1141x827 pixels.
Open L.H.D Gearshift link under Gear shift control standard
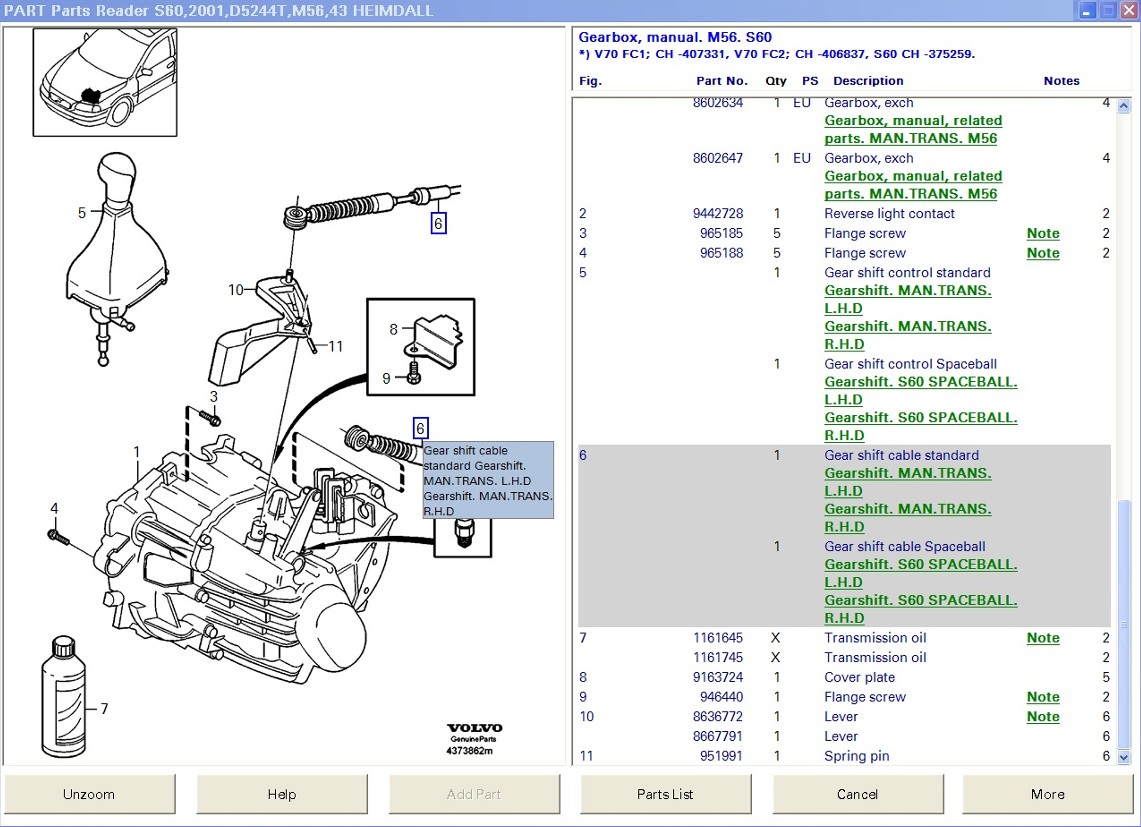click(x=908, y=299)
